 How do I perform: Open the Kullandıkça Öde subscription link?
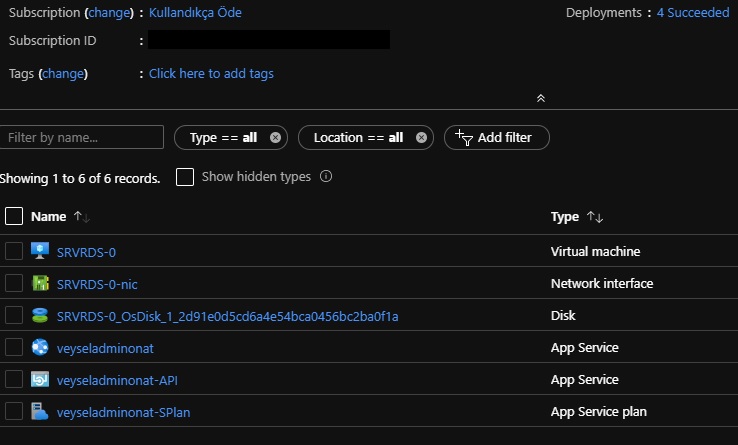pyautogui.click(x=195, y=13)
